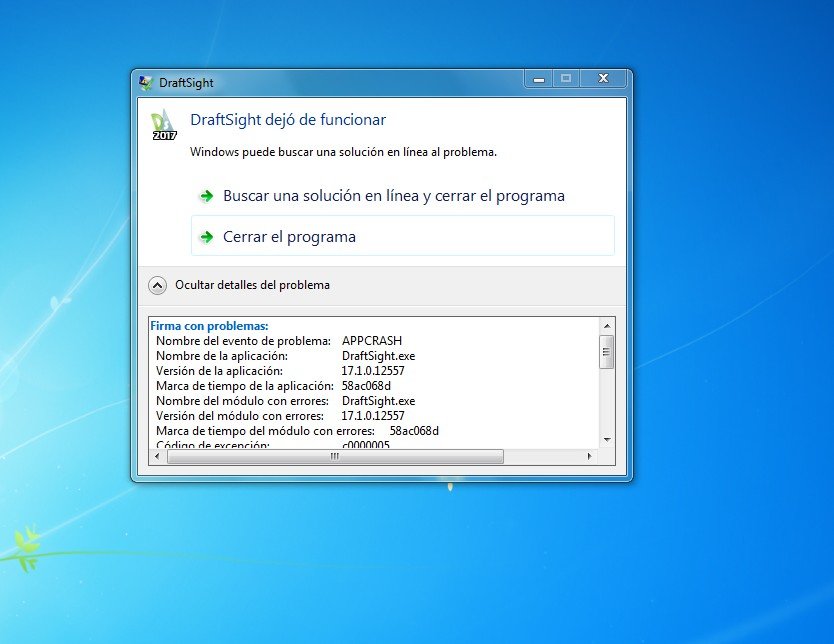834x644 pixels.
Task: Collapse details with the round chevron button
Action: click(158, 285)
